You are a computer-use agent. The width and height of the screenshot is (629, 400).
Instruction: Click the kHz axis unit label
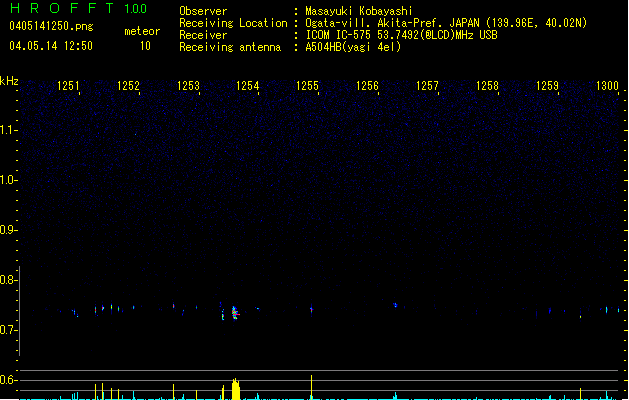(x=9, y=81)
